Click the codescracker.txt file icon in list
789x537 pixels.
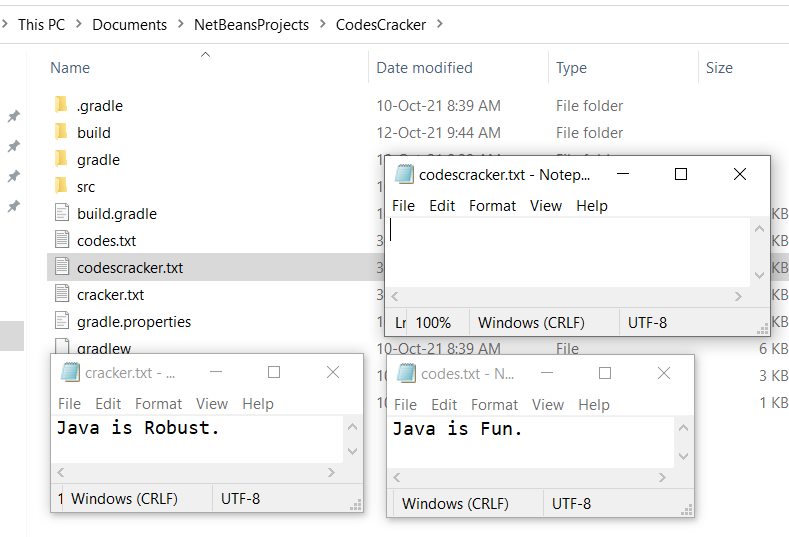[61, 267]
